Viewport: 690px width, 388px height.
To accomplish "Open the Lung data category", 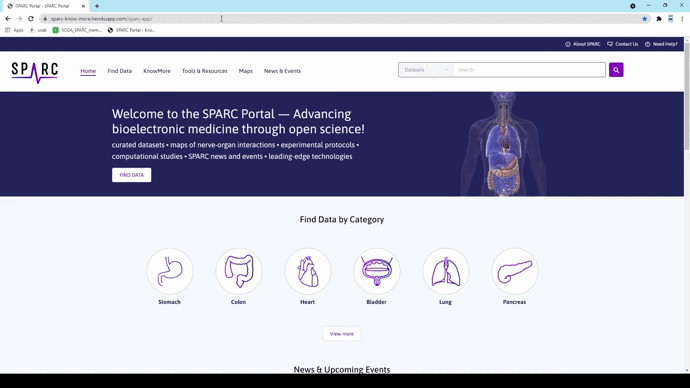I will click(446, 271).
